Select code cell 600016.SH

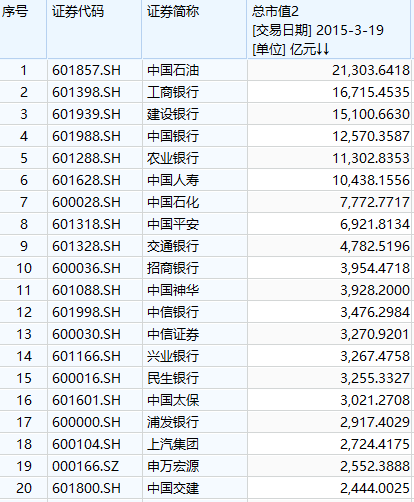pyautogui.click(x=95, y=378)
